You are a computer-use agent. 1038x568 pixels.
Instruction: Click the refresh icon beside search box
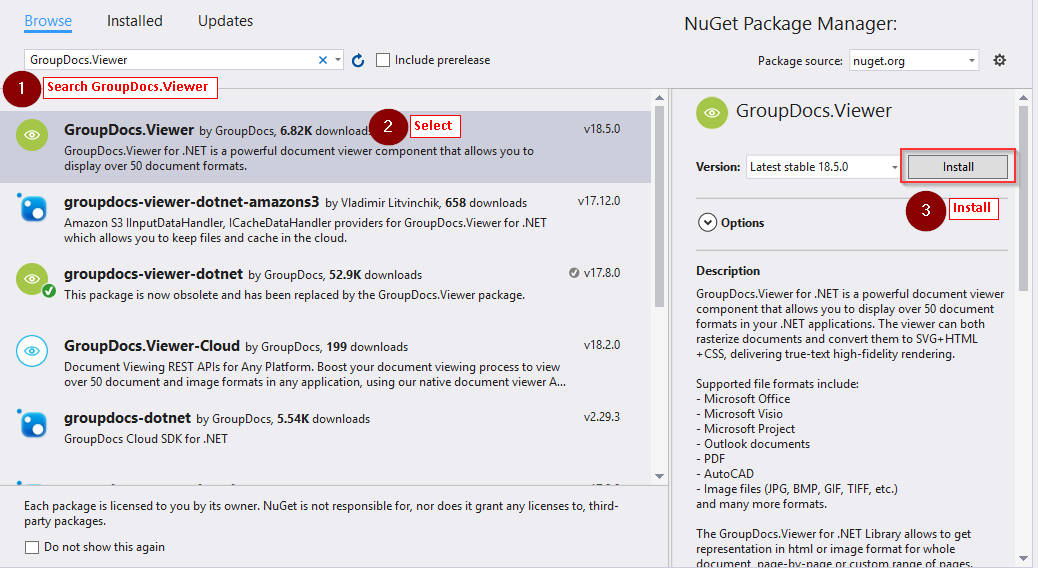358,60
